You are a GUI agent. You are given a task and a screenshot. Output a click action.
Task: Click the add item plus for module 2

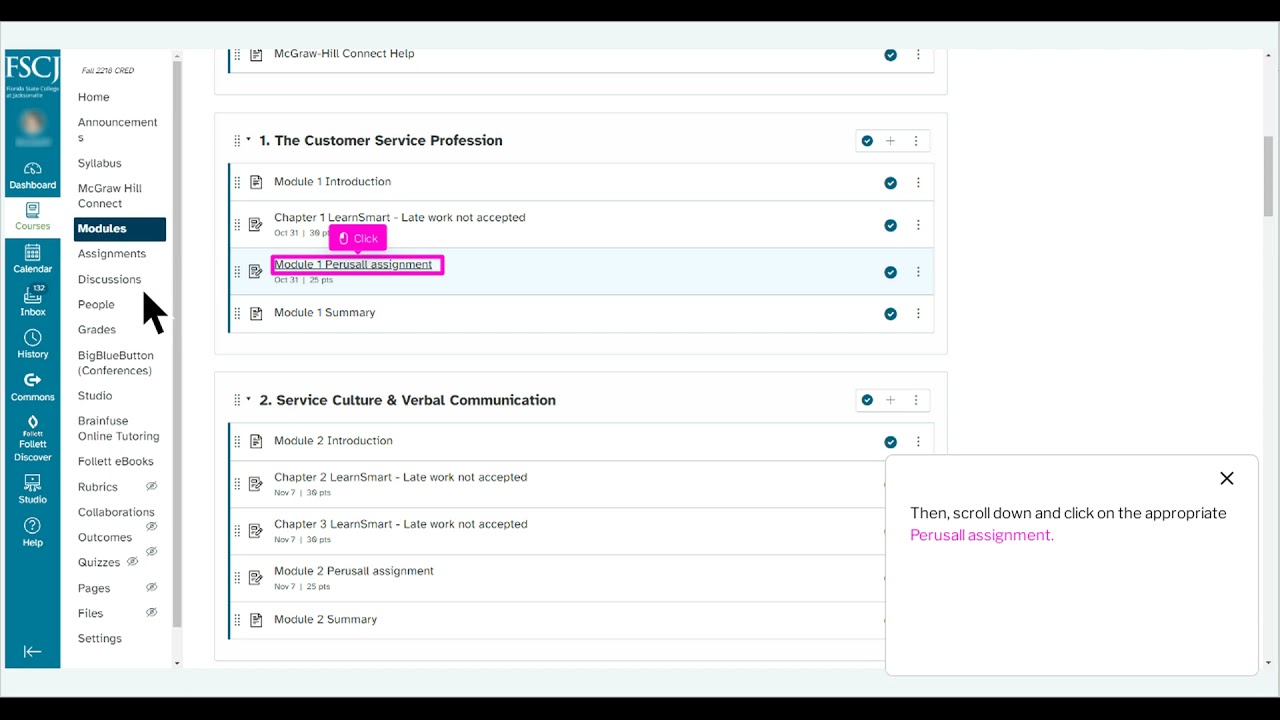pyautogui.click(x=890, y=400)
